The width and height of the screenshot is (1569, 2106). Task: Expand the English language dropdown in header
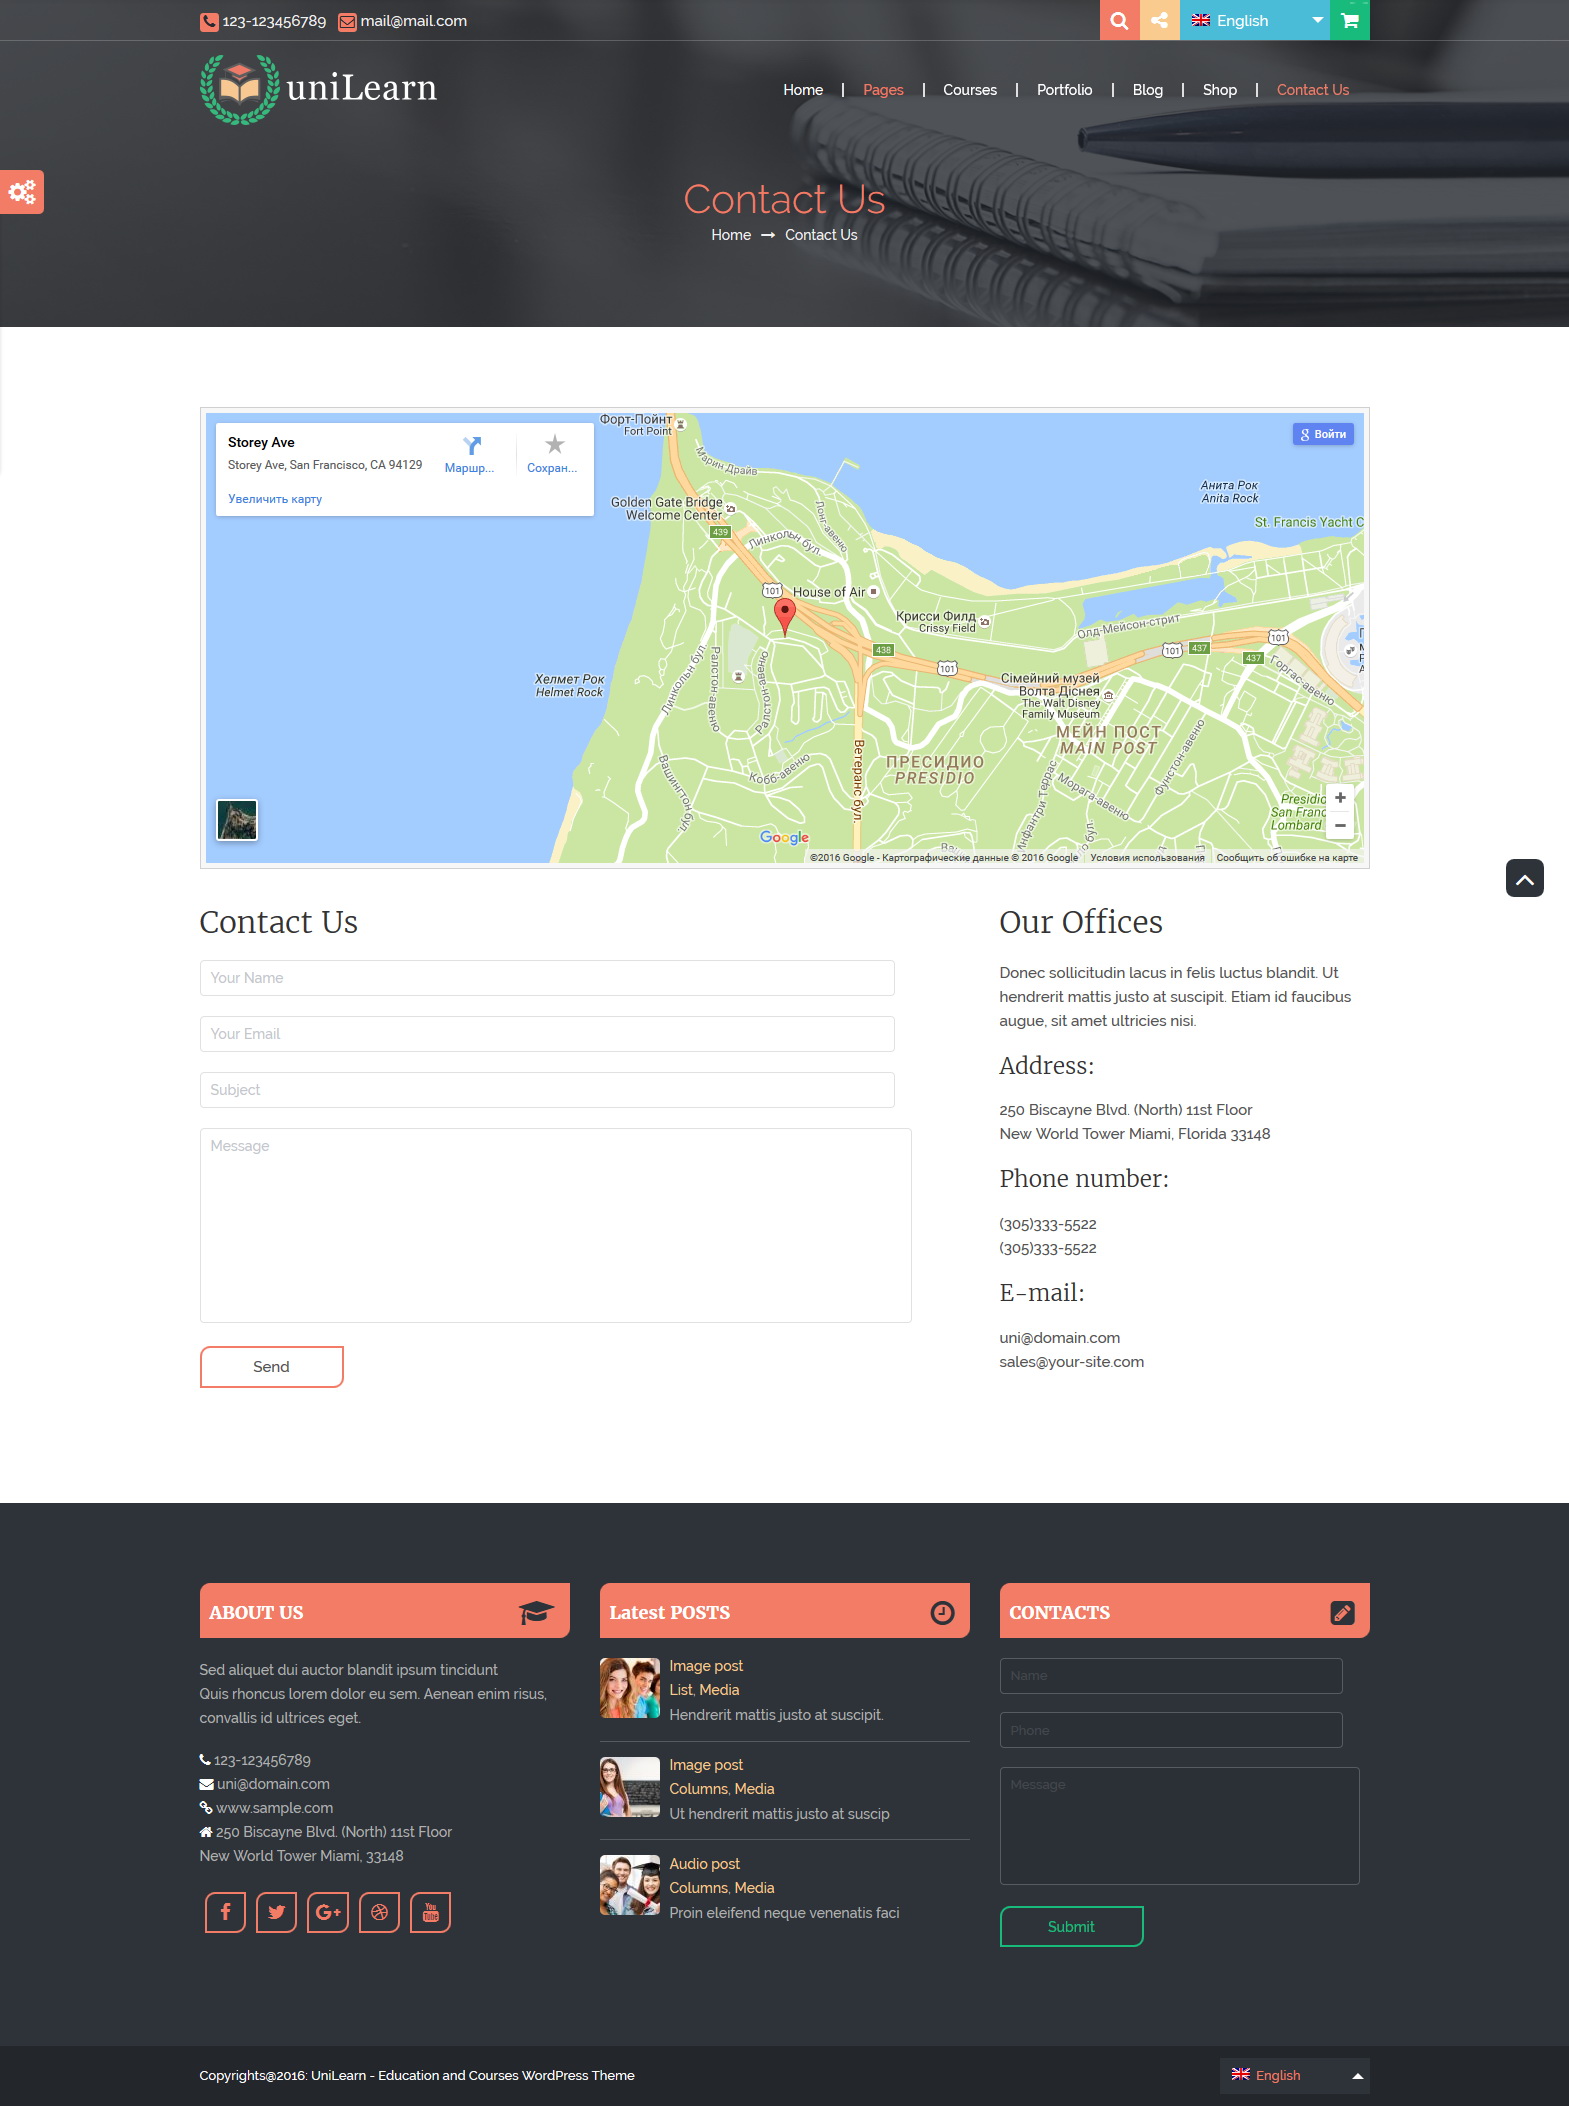(x=1255, y=20)
